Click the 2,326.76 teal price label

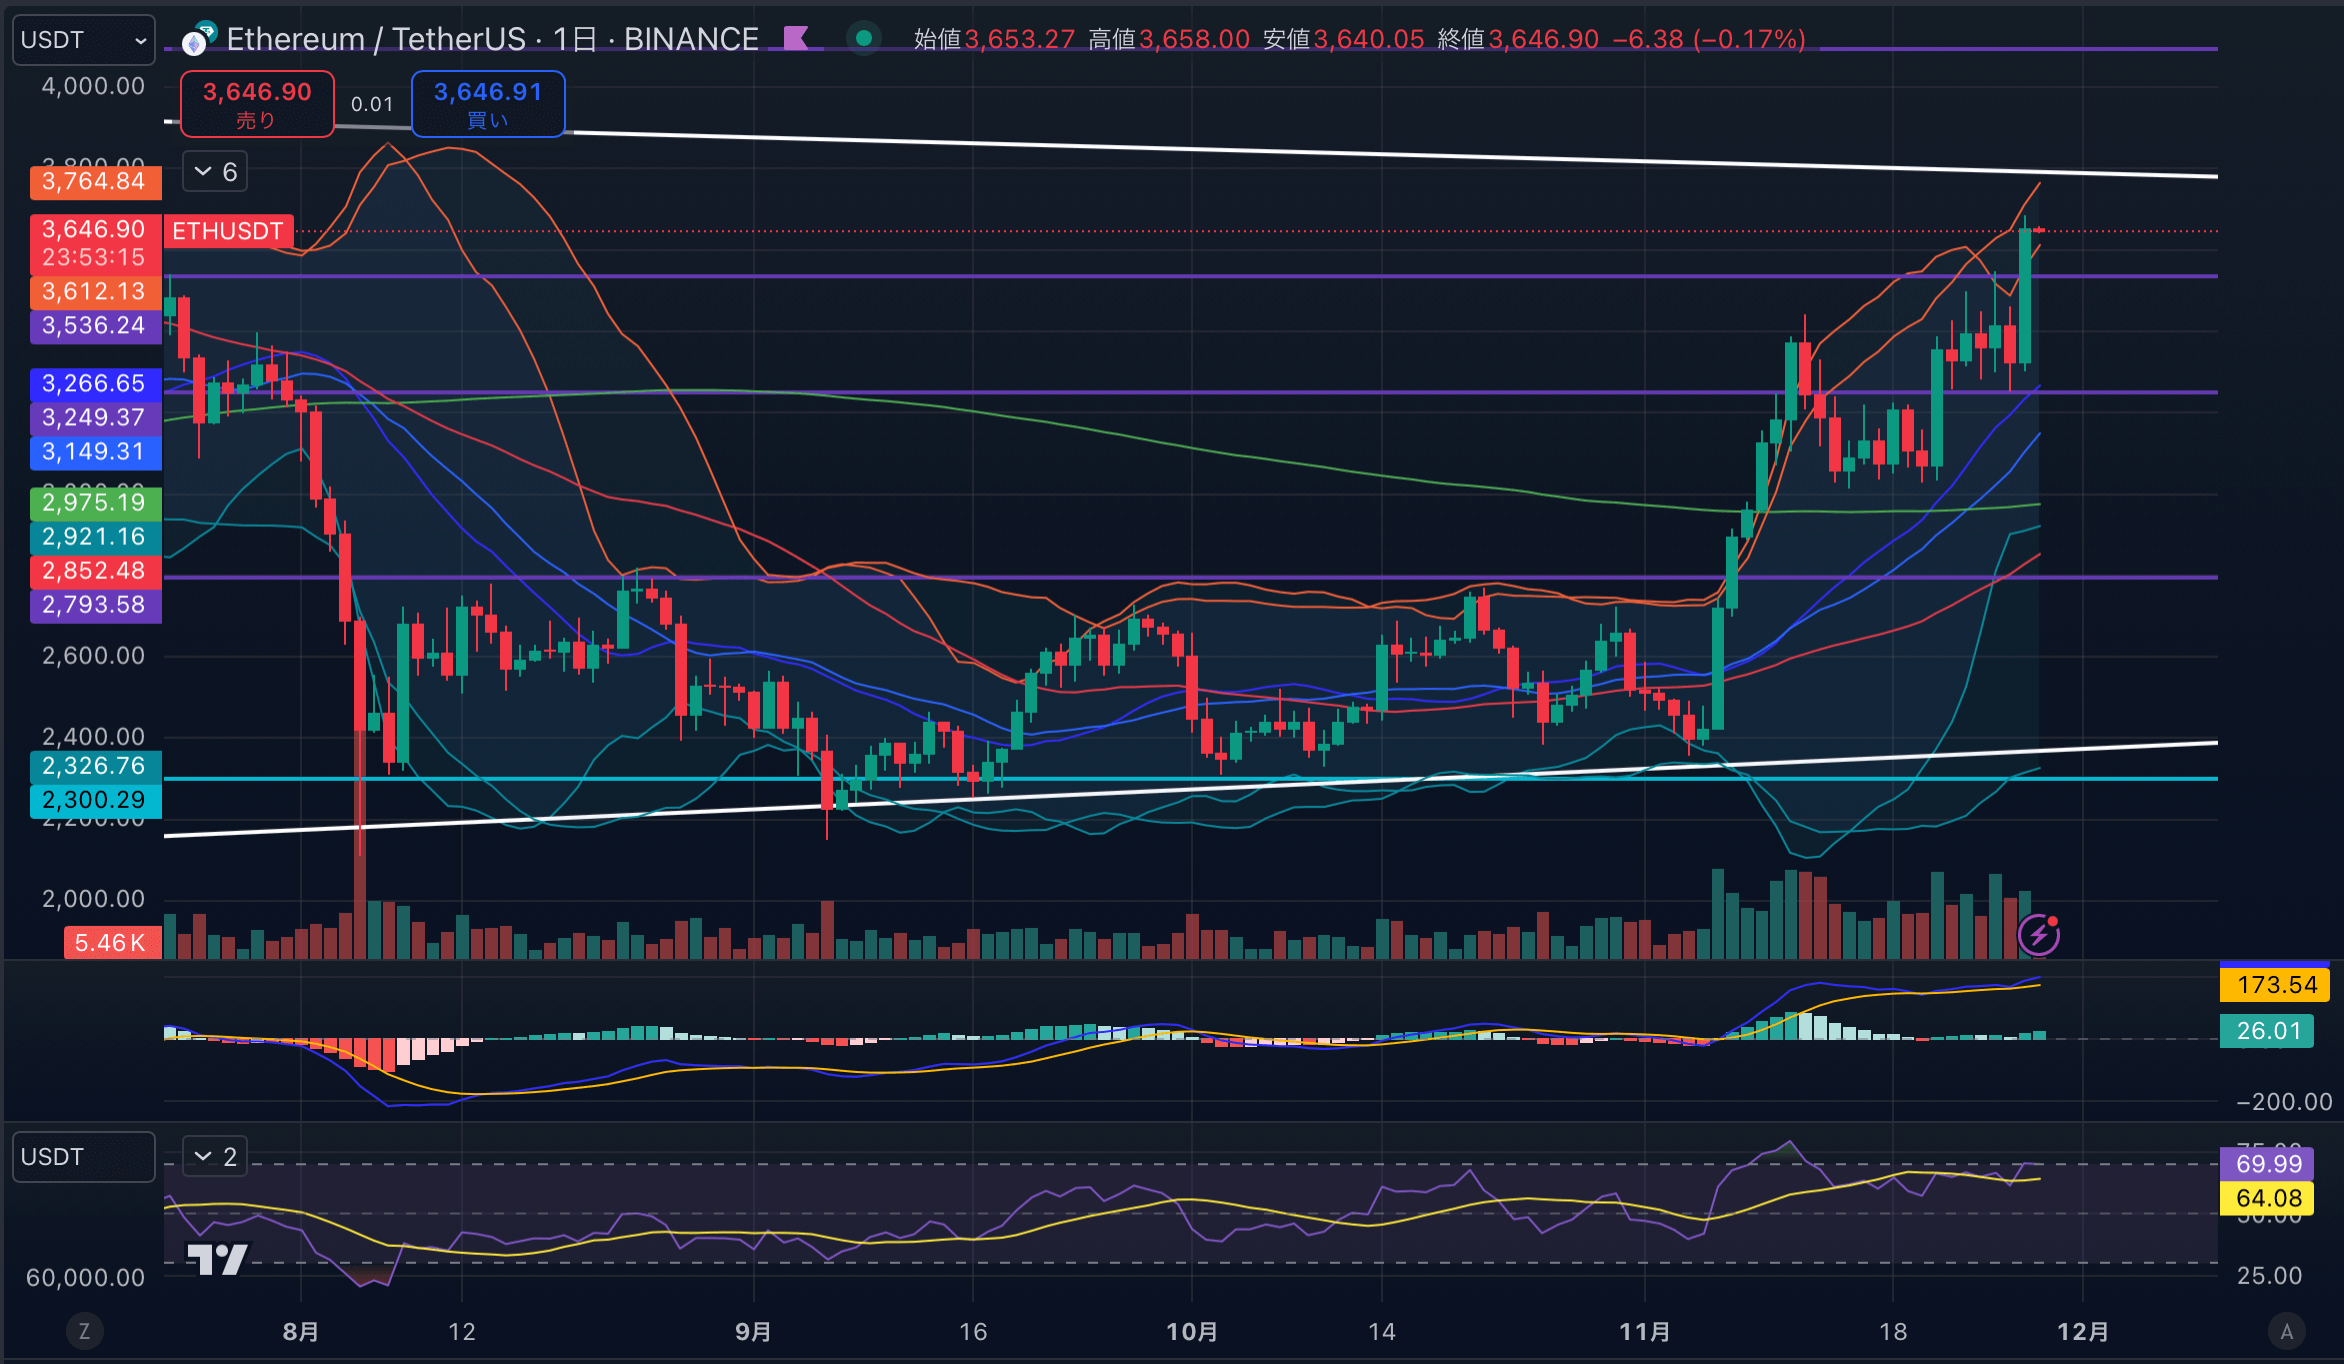coord(95,766)
